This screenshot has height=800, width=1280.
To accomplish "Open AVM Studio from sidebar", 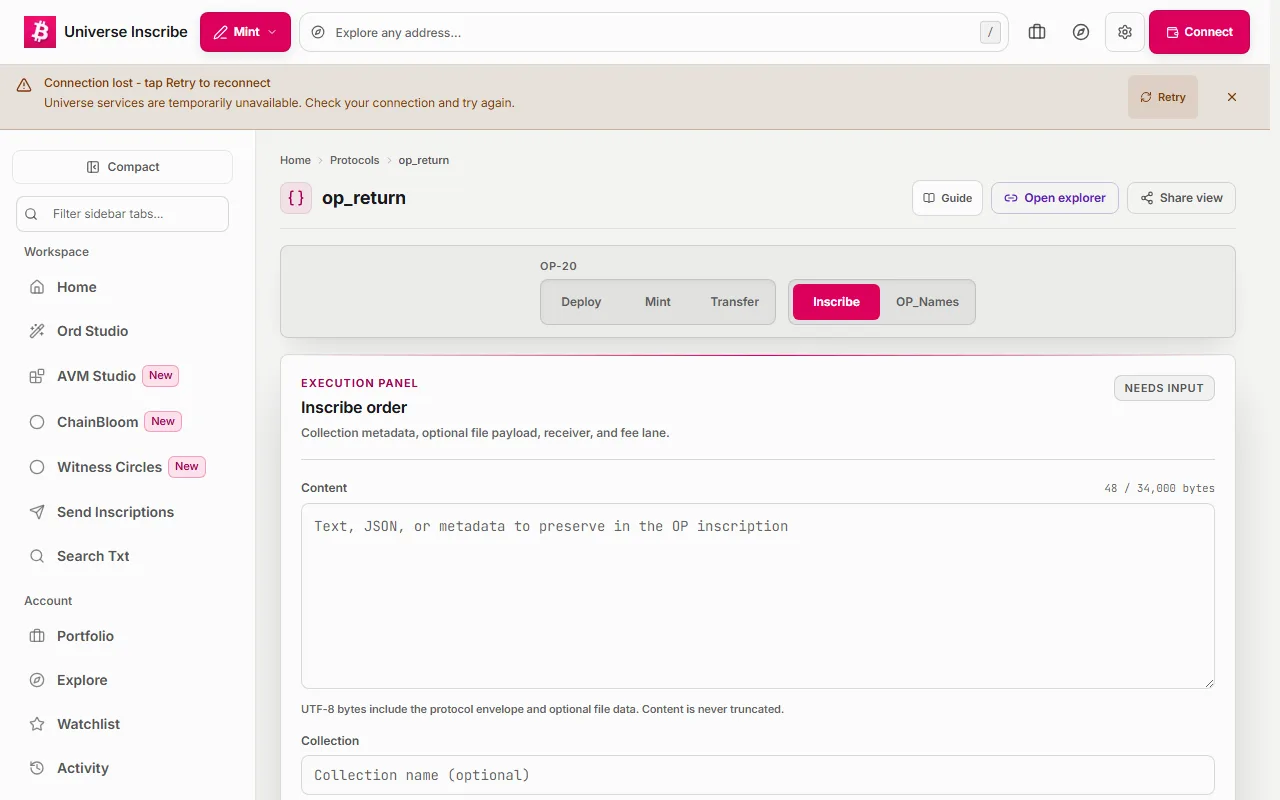I will click(x=122, y=376).
